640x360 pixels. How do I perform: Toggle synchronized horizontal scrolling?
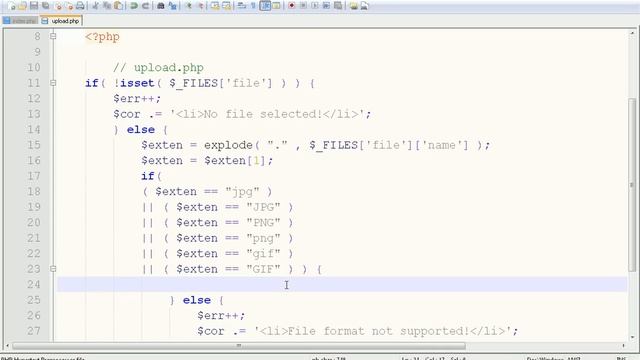point(226,6)
